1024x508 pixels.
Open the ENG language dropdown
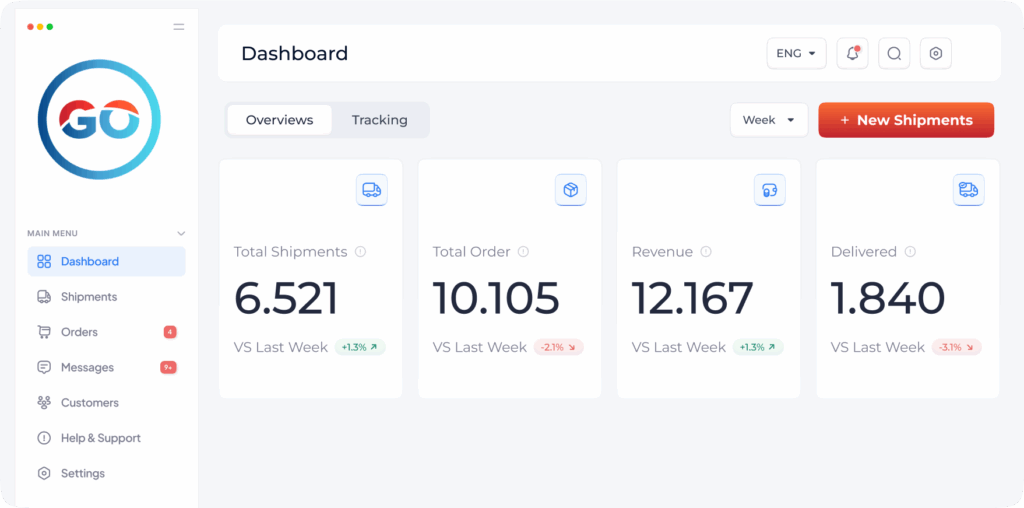click(x=796, y=54)
